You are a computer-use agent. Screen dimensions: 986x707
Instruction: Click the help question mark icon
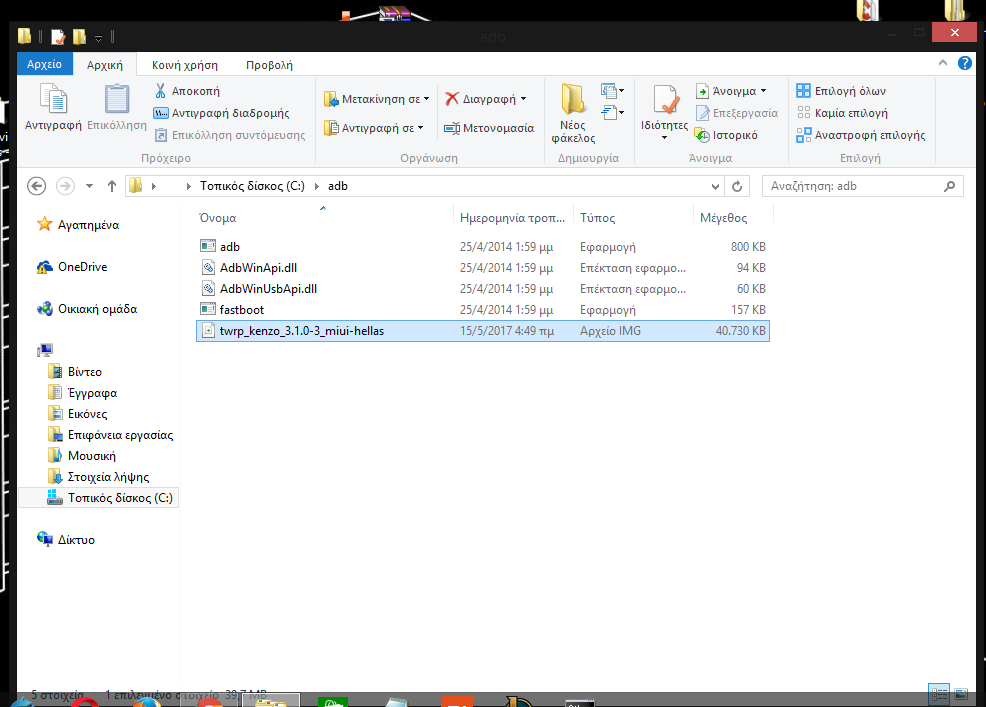[x=965, y=64]
